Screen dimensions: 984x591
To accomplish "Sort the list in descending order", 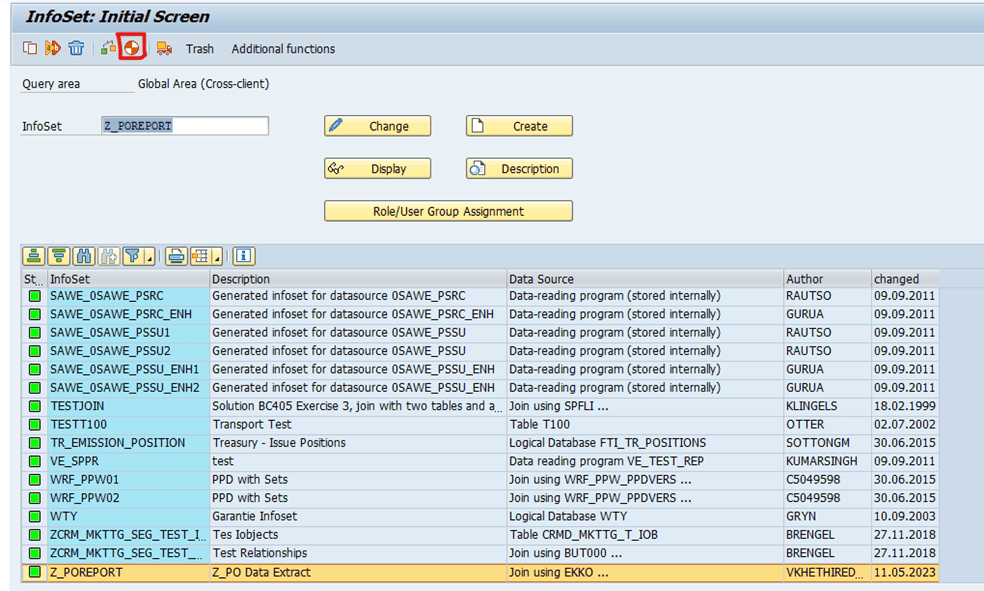I will click(x=59, y=256).
